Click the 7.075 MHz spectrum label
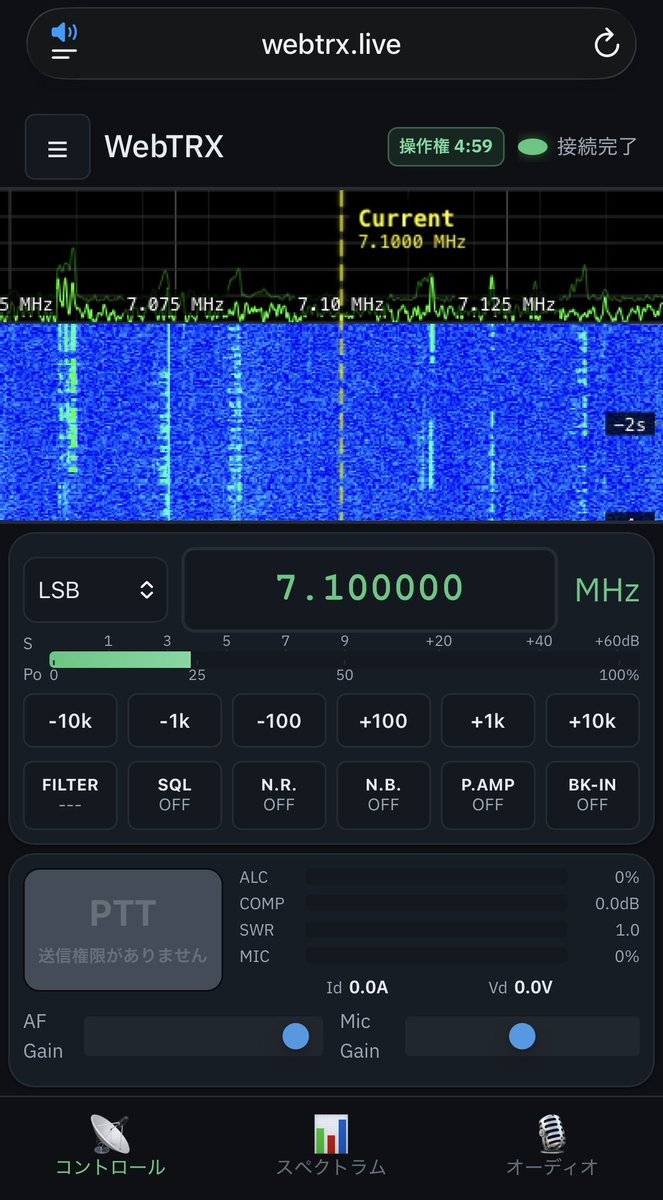663x1200 pixels. pyautogui.click(x=175, y=303)
